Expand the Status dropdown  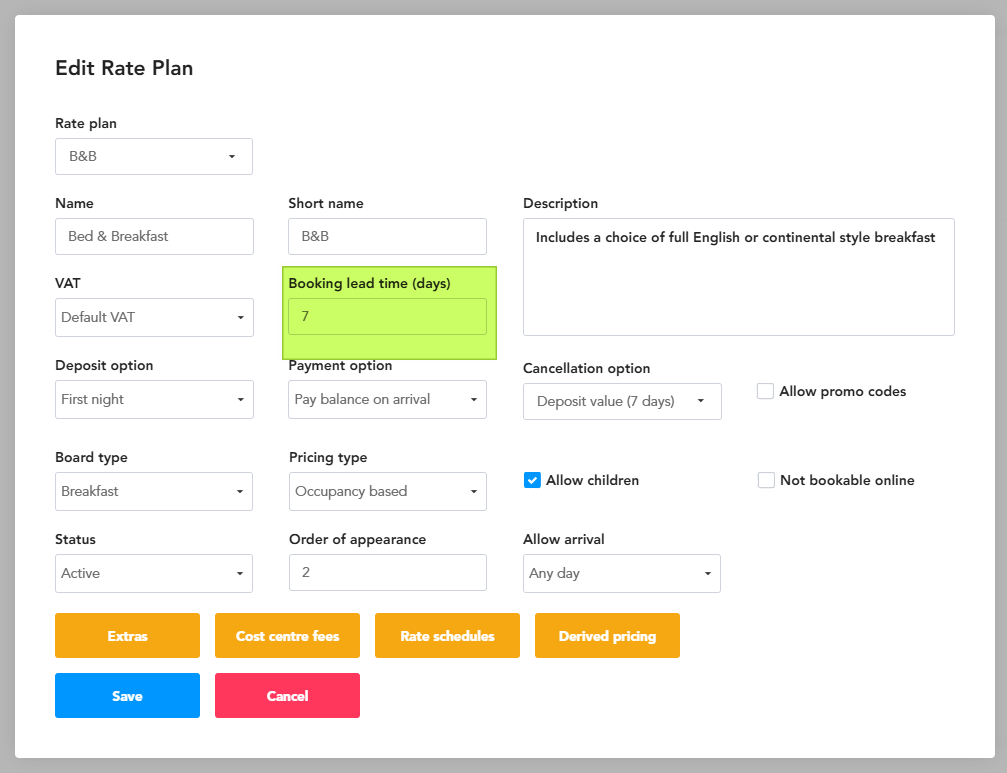(x=153, y=573)
